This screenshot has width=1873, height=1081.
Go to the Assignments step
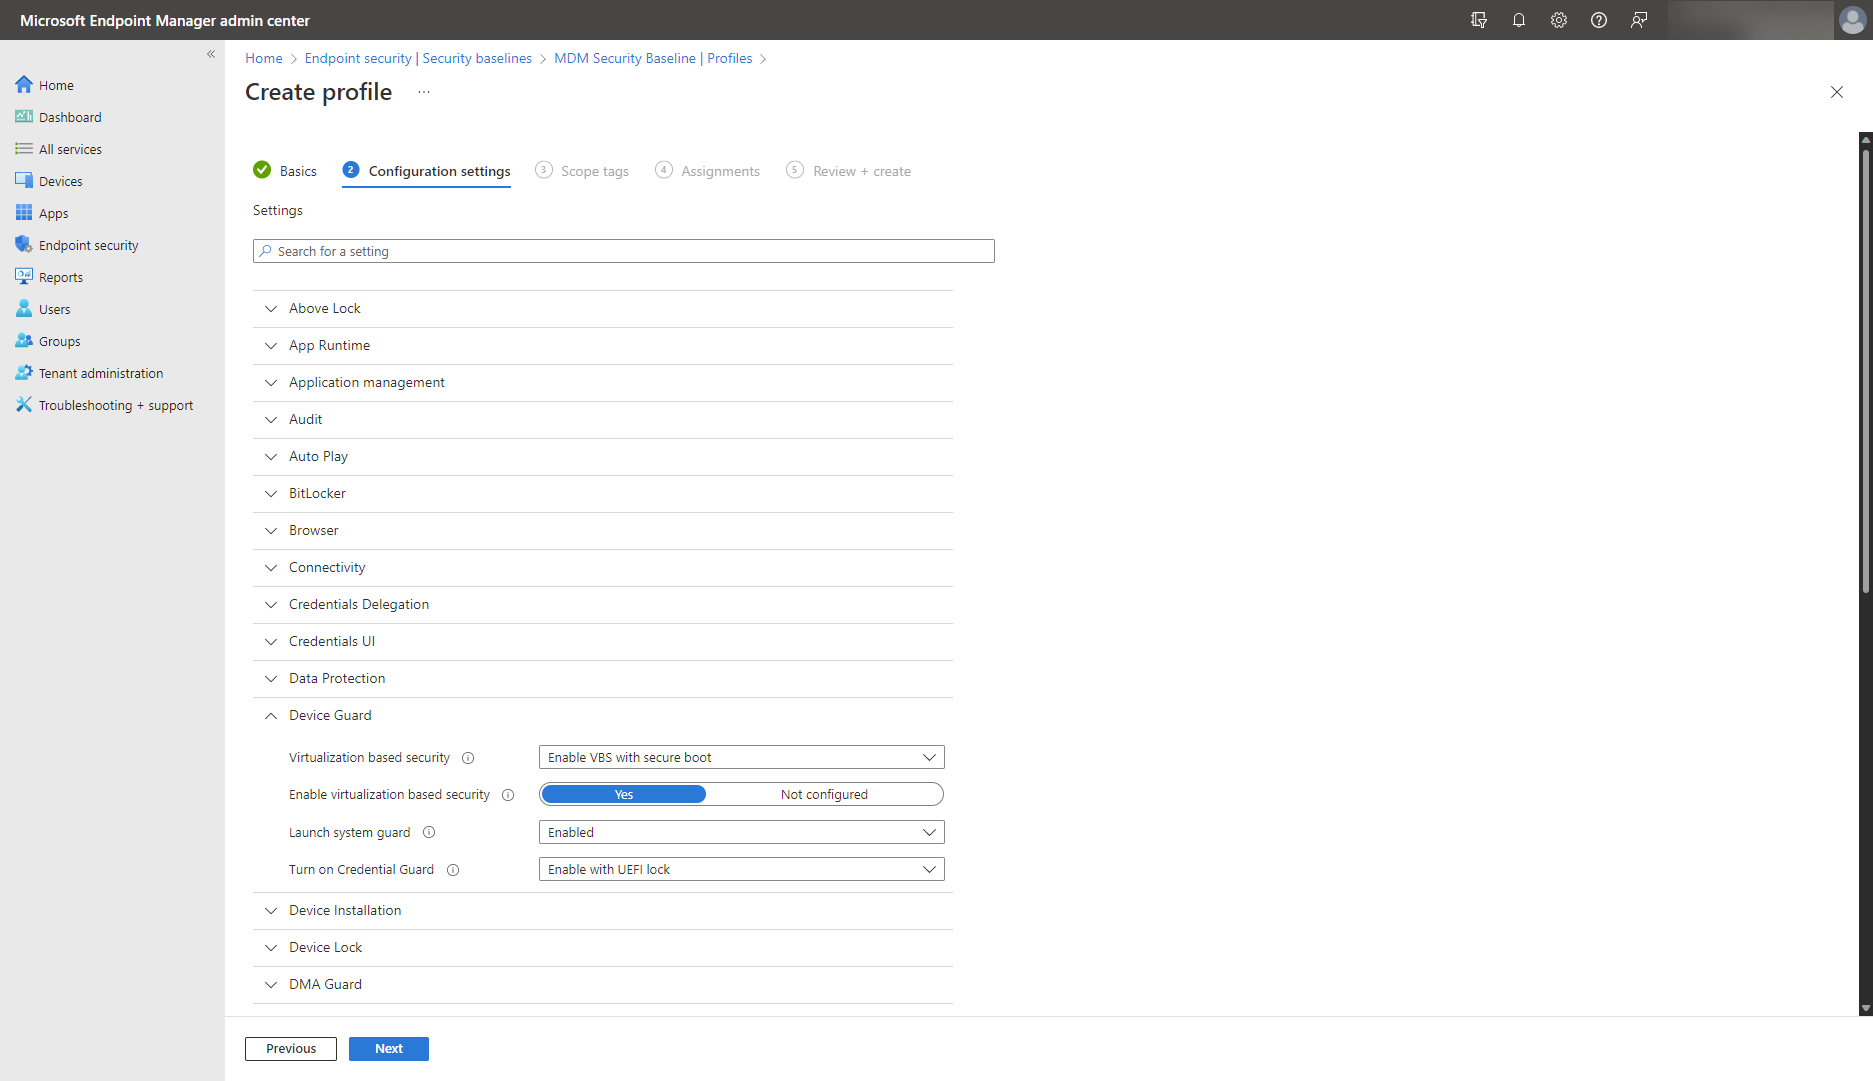click(708, 171)
